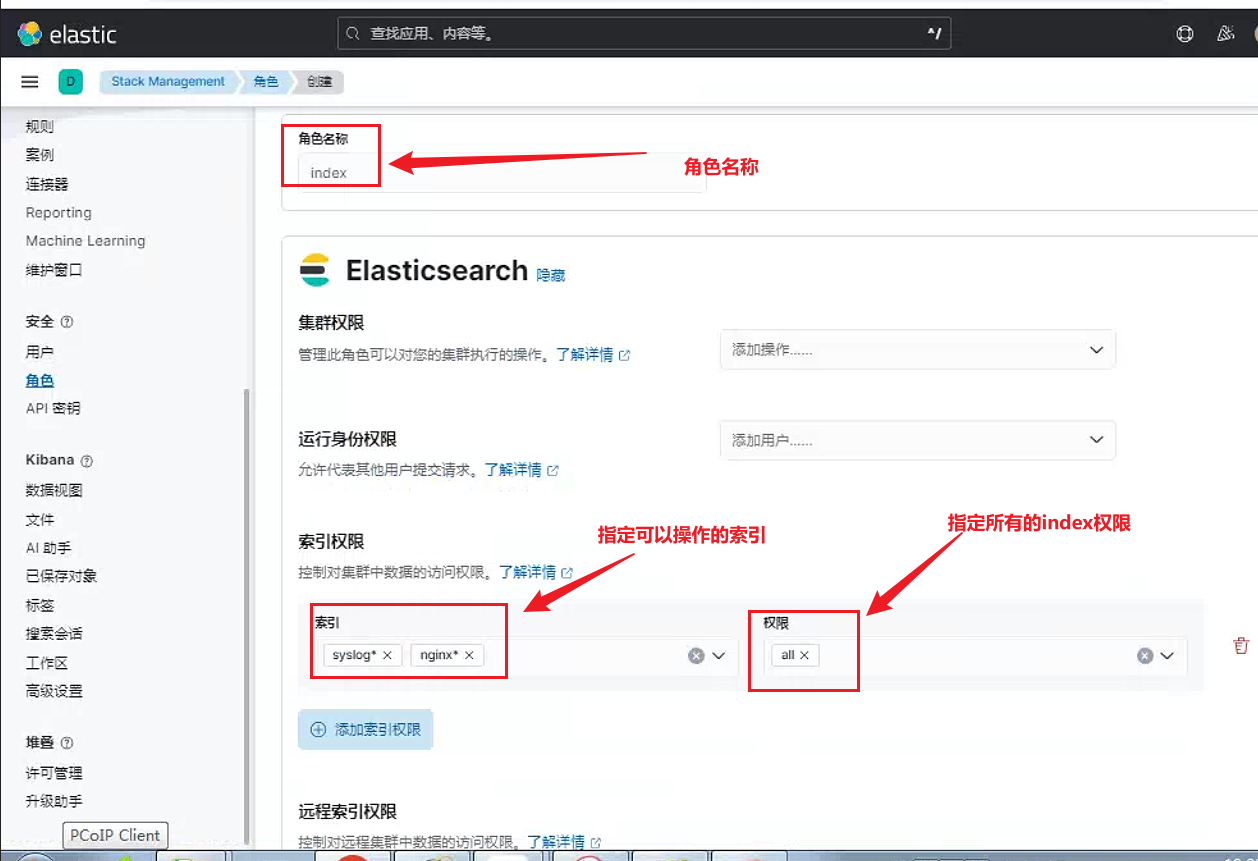Toggle the hamburger navigation menu
1258x861 pixels.
point(30,82)
